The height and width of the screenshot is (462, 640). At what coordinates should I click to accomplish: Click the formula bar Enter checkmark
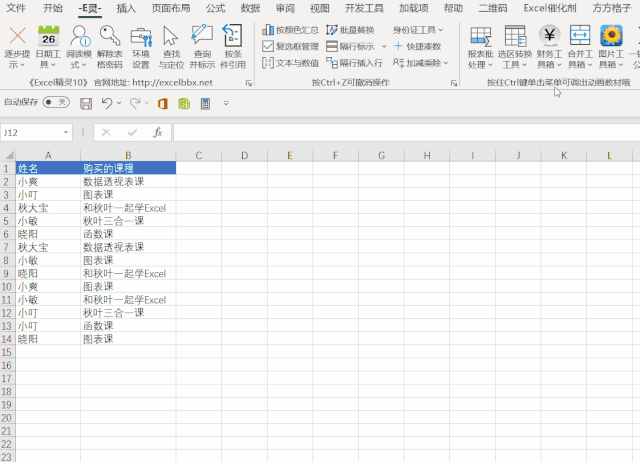click(x=132, y=132)
